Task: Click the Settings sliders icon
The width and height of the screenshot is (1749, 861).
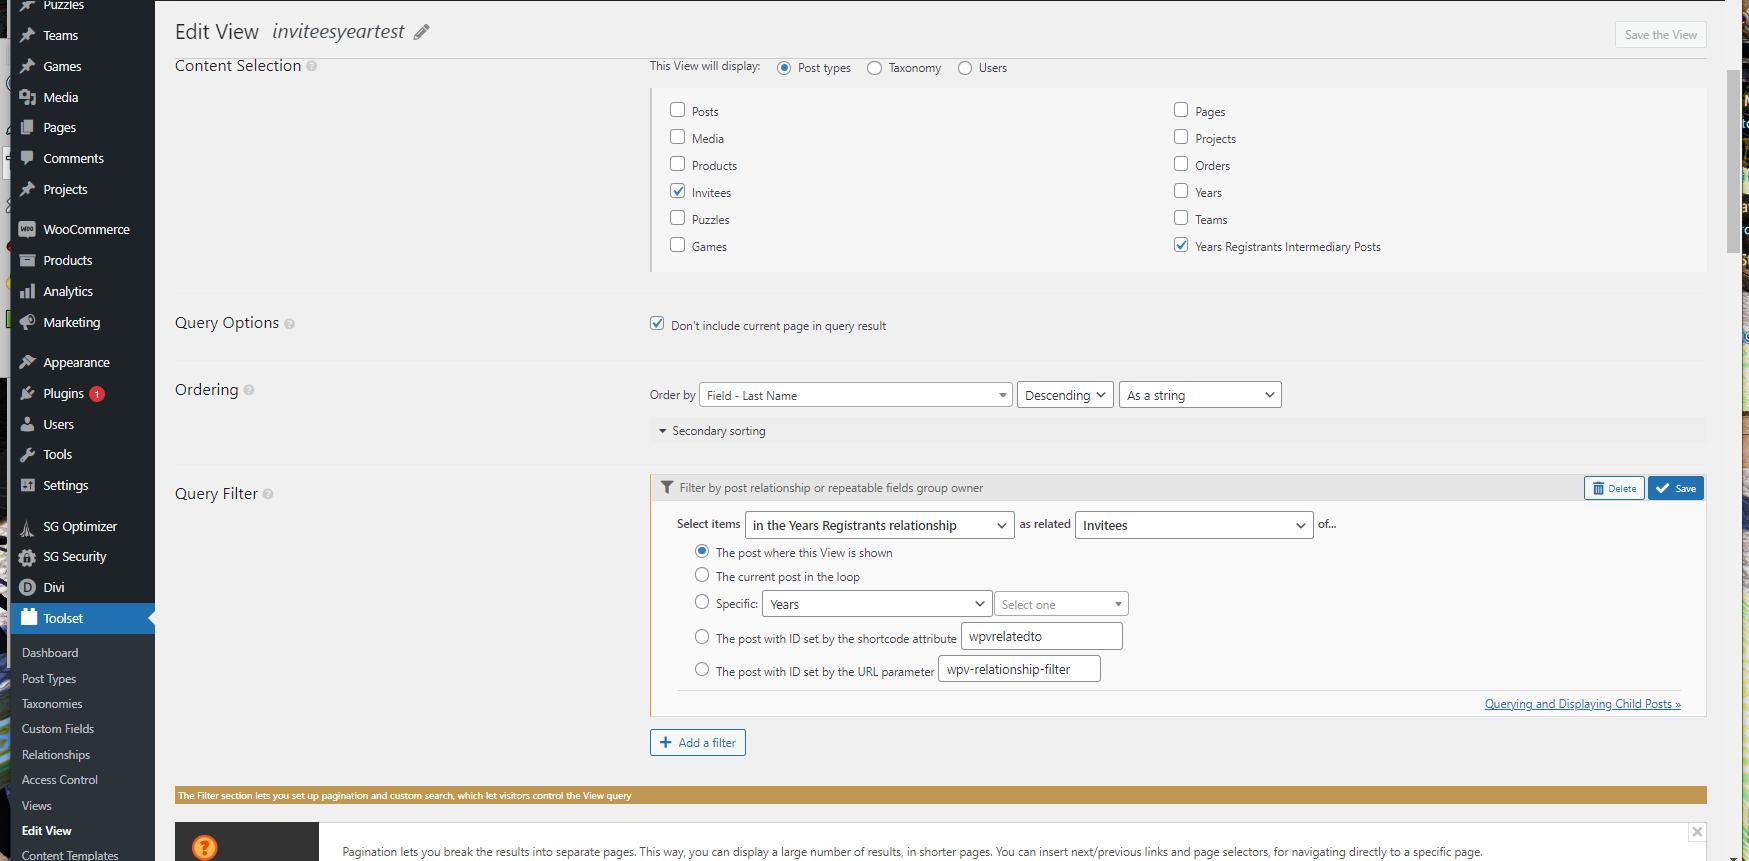Action: (27, 485)
